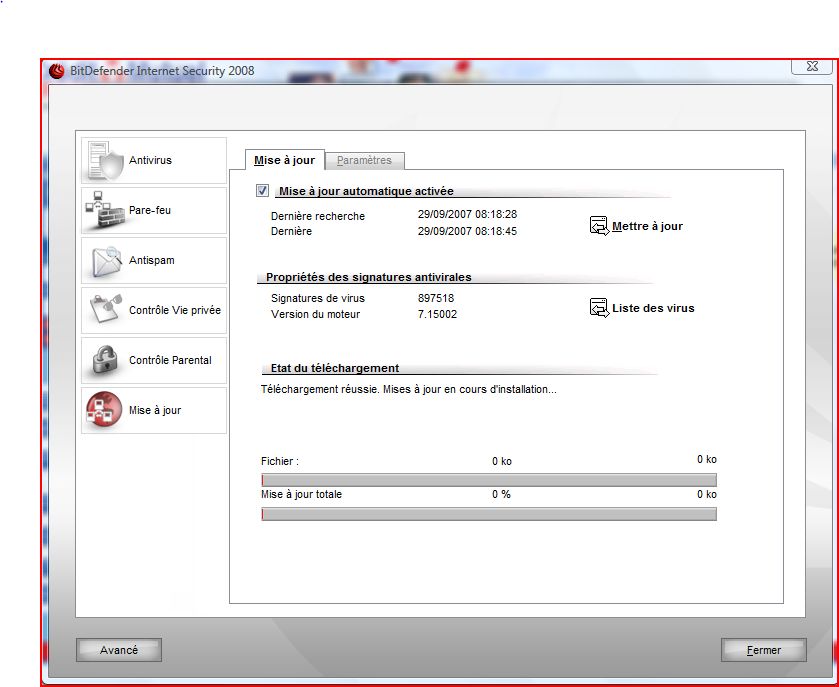Select the red Mise à jour globe icon
This screenshot has width=839, height=687.
pyautogui.click(x=104, y=410)
